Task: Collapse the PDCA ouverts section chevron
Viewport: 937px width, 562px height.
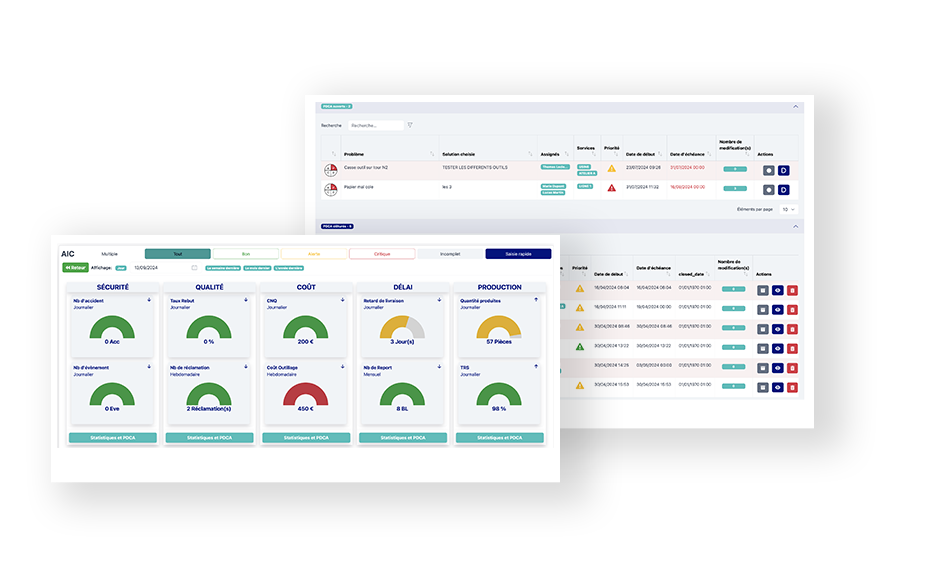Action: tap(795, 107)
